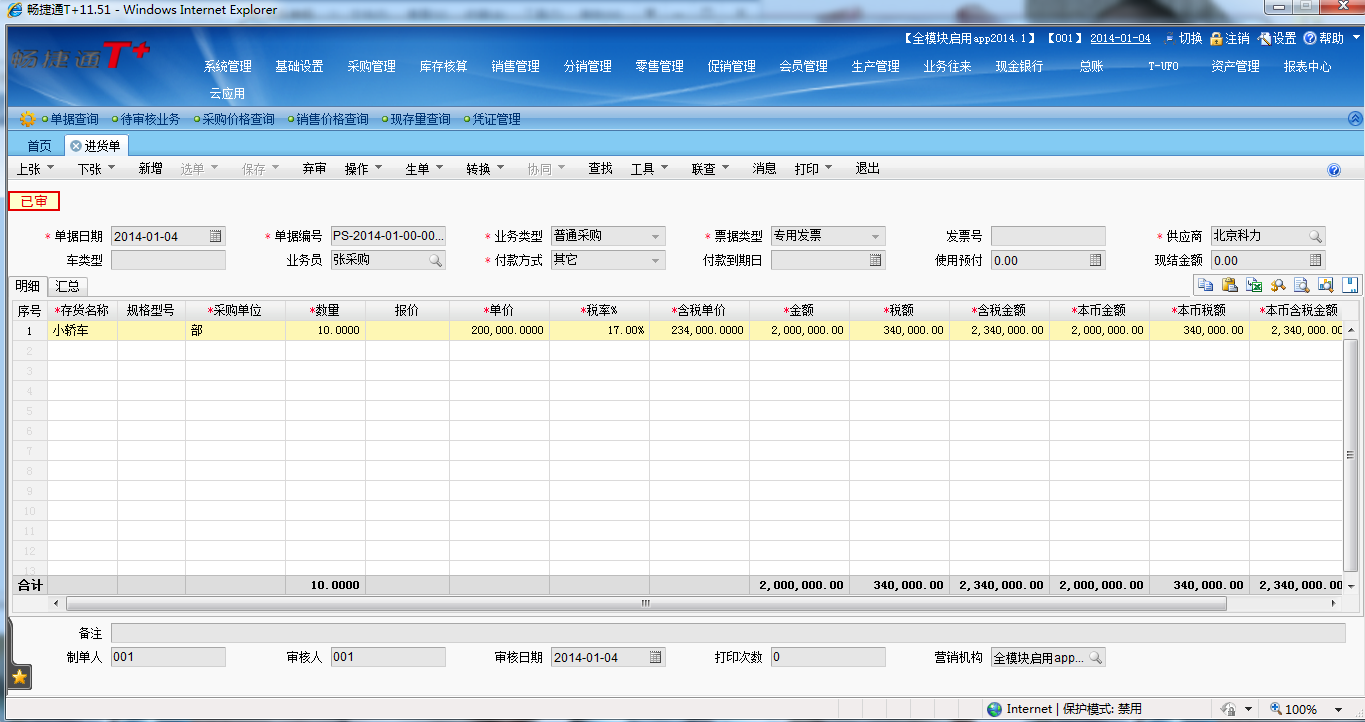Click the copy rows icon above the grid
Image resolution: width=1365 pixels, height=722 pixels.
(x=1205, y=285)
